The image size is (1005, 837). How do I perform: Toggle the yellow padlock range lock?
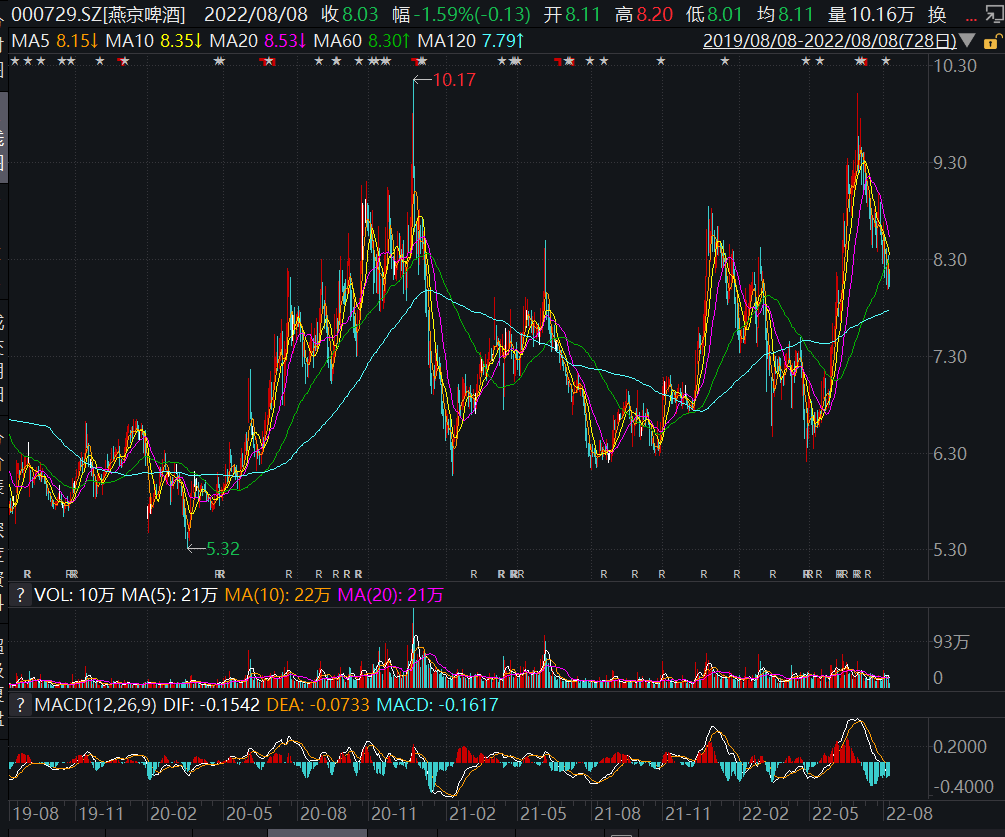[x=990, y=42]
